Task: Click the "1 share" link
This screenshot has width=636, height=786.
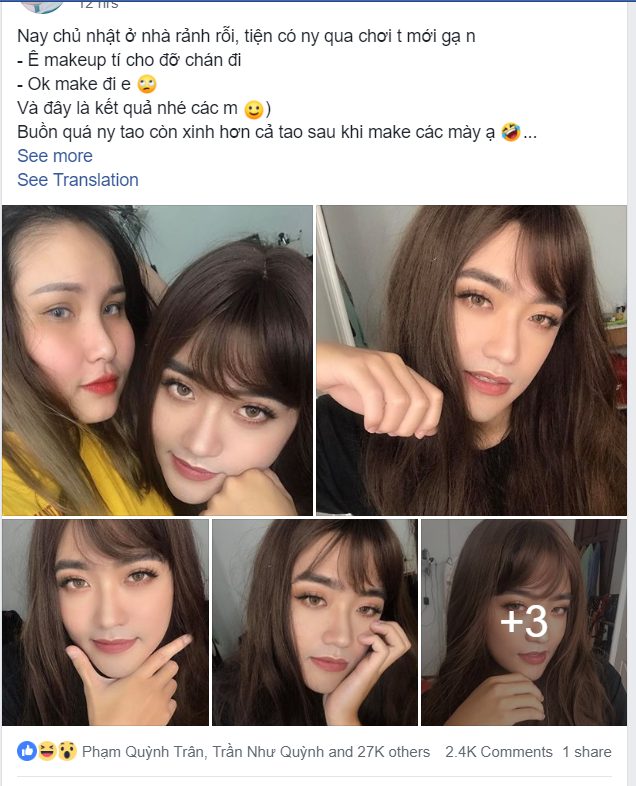Action: click(x=587, y=752)
